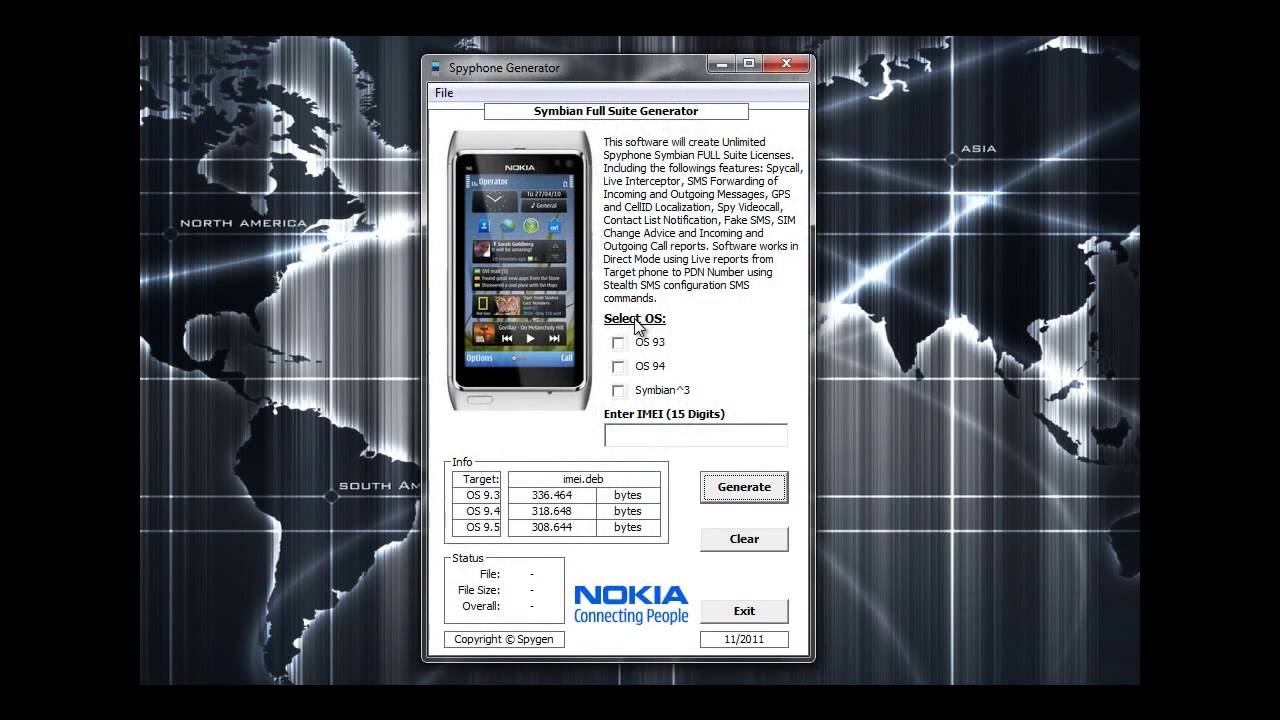Click the Spyphone Generator title bar icon

[x=435, y=68]
